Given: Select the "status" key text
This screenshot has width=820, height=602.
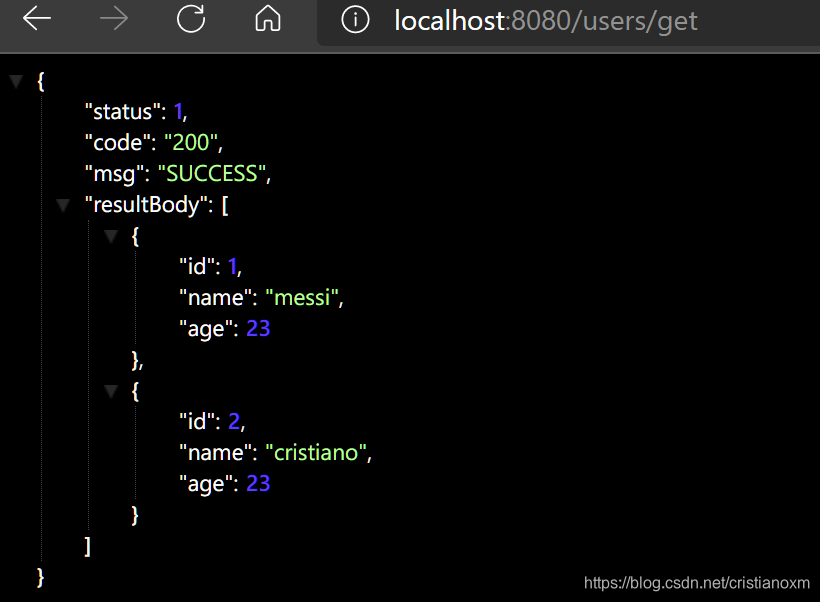Looking at the screenshot, I should click(122, 111).
